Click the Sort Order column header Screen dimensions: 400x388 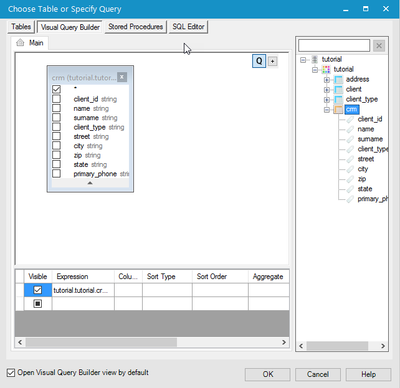click(x=220, y=277)
